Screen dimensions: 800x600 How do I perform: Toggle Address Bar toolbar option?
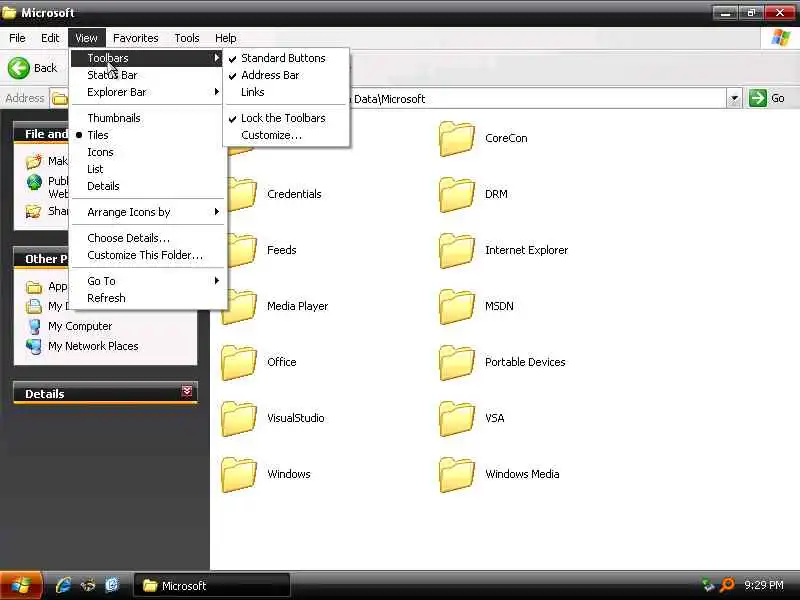click(286, 75)
